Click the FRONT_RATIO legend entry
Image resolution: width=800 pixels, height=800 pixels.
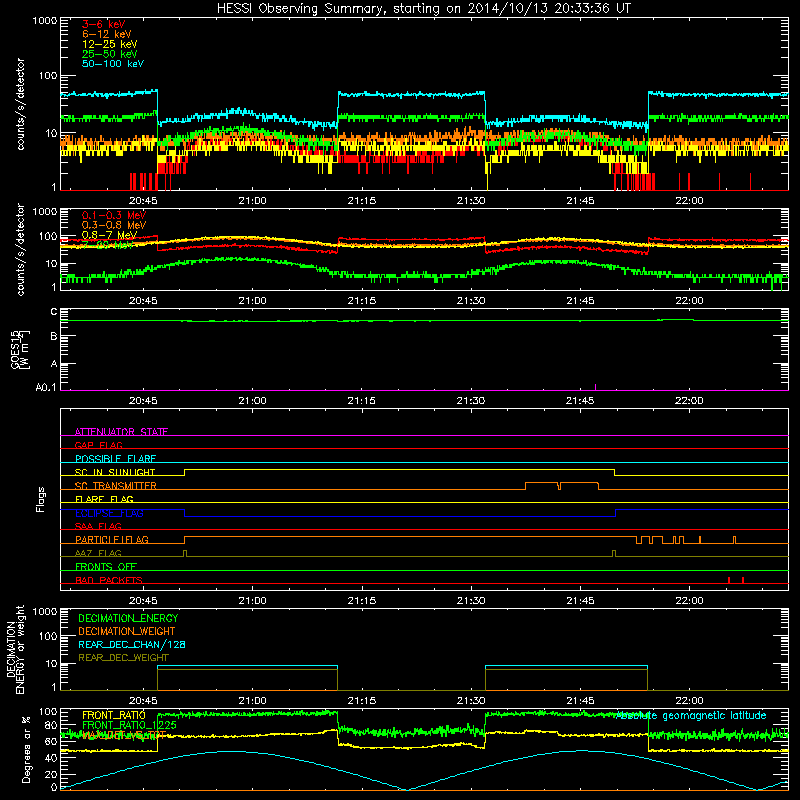coord(114,715)
